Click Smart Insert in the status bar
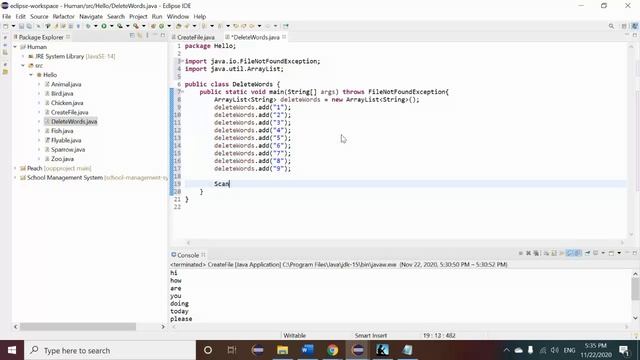The image size is (640, 360). pyautogui.click(x=371, y=336)
